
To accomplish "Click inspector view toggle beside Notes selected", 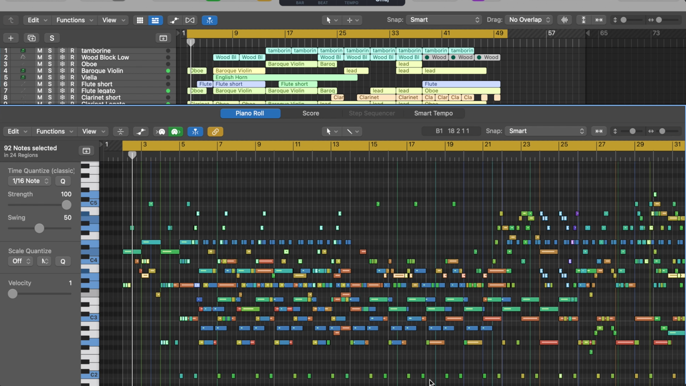I will (86, 151).
